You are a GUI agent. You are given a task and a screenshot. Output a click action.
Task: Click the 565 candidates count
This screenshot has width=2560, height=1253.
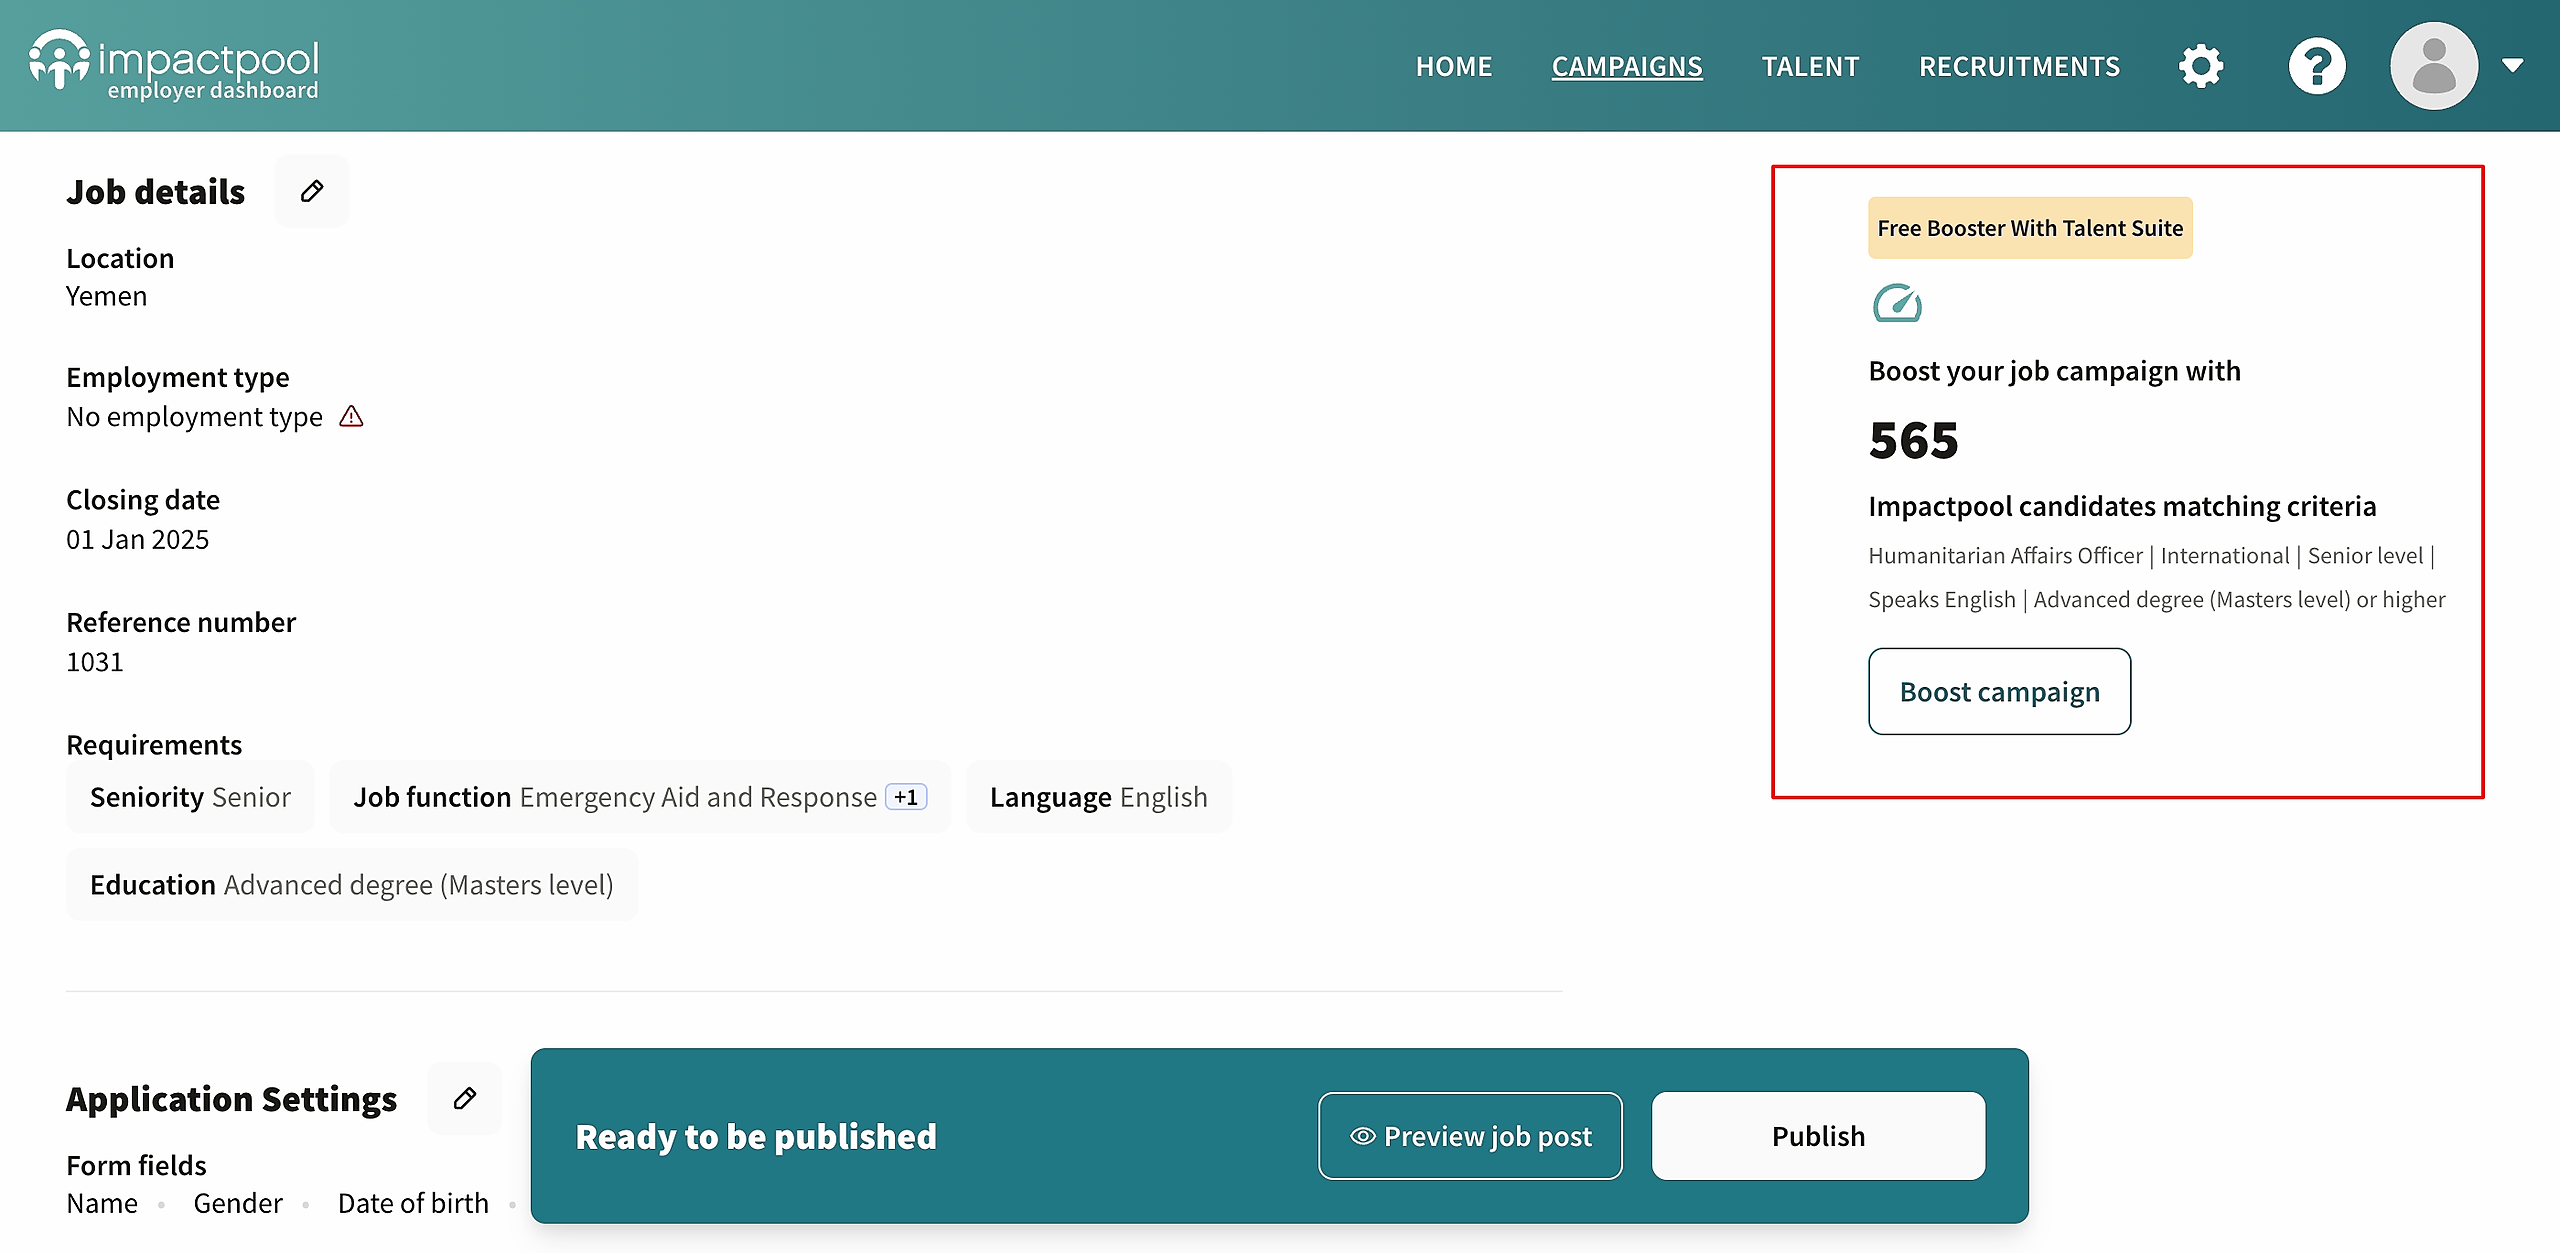1913,440
